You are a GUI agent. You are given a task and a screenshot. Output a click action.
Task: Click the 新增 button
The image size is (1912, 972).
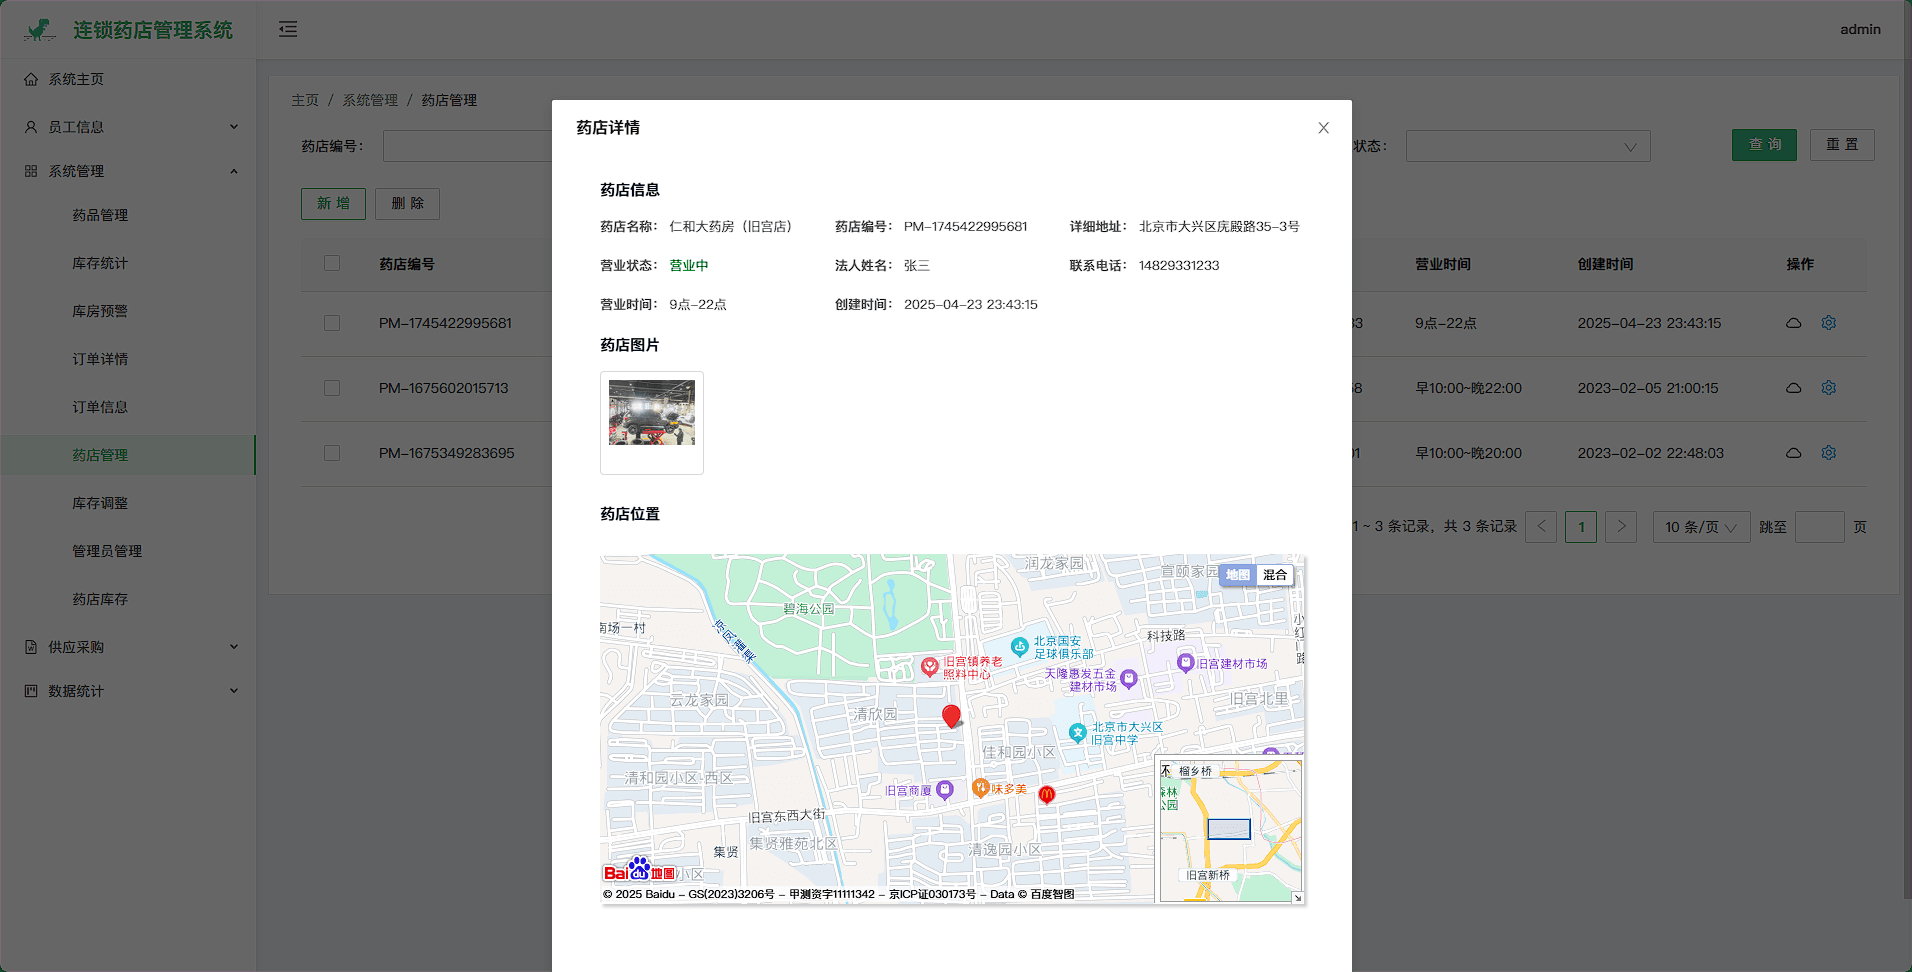tap(333, 203)
